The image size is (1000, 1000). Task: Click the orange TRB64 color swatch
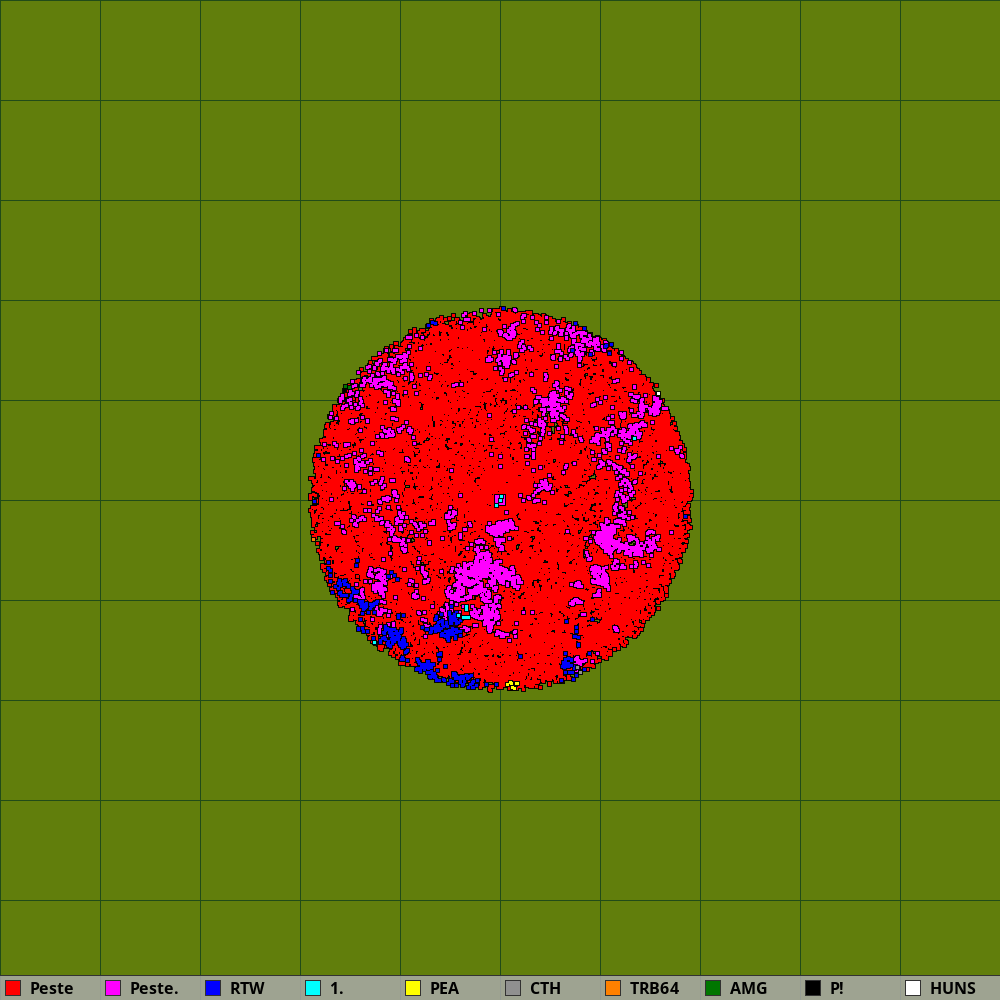(613, 988)
